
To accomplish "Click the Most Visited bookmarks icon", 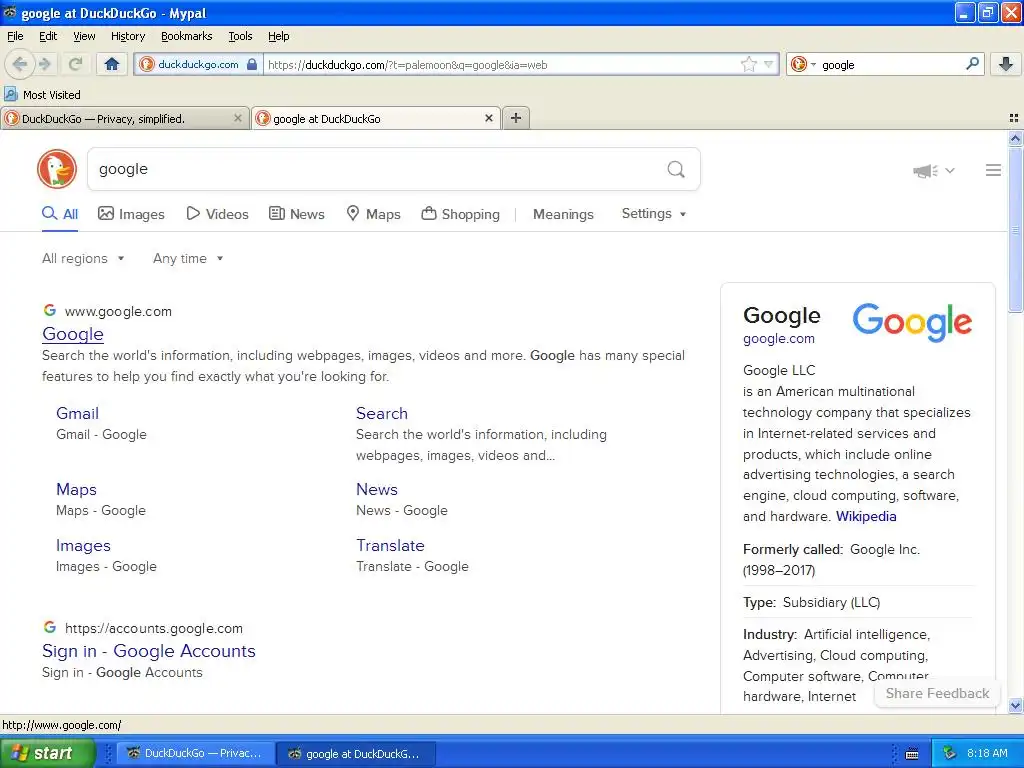I will [10, 94].
